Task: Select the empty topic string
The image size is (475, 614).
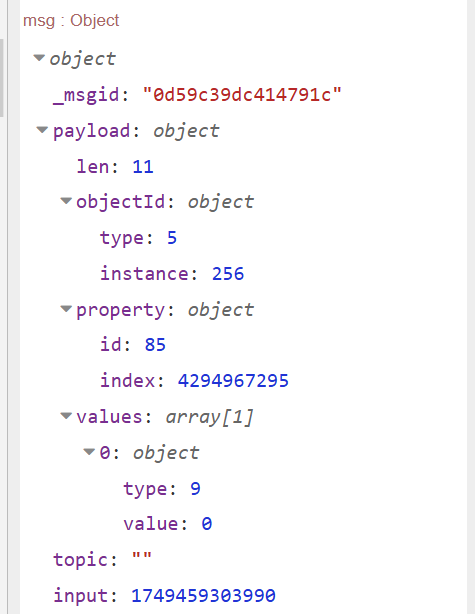Action: click(x=142, y=556)
